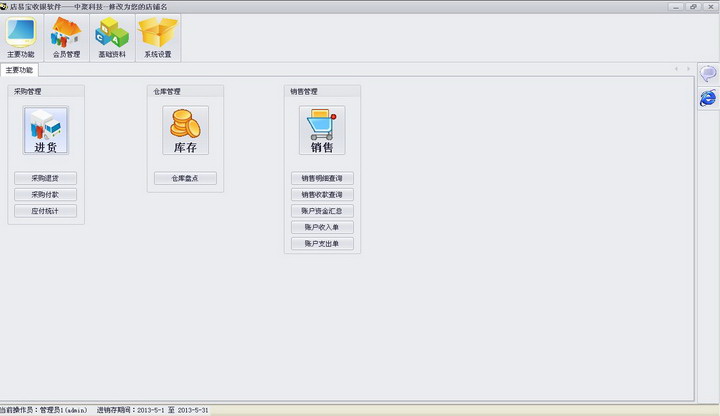Click the 账户资金汇总 button
The height and width of the screenshot is (416, 720).
tap(321, 211)
